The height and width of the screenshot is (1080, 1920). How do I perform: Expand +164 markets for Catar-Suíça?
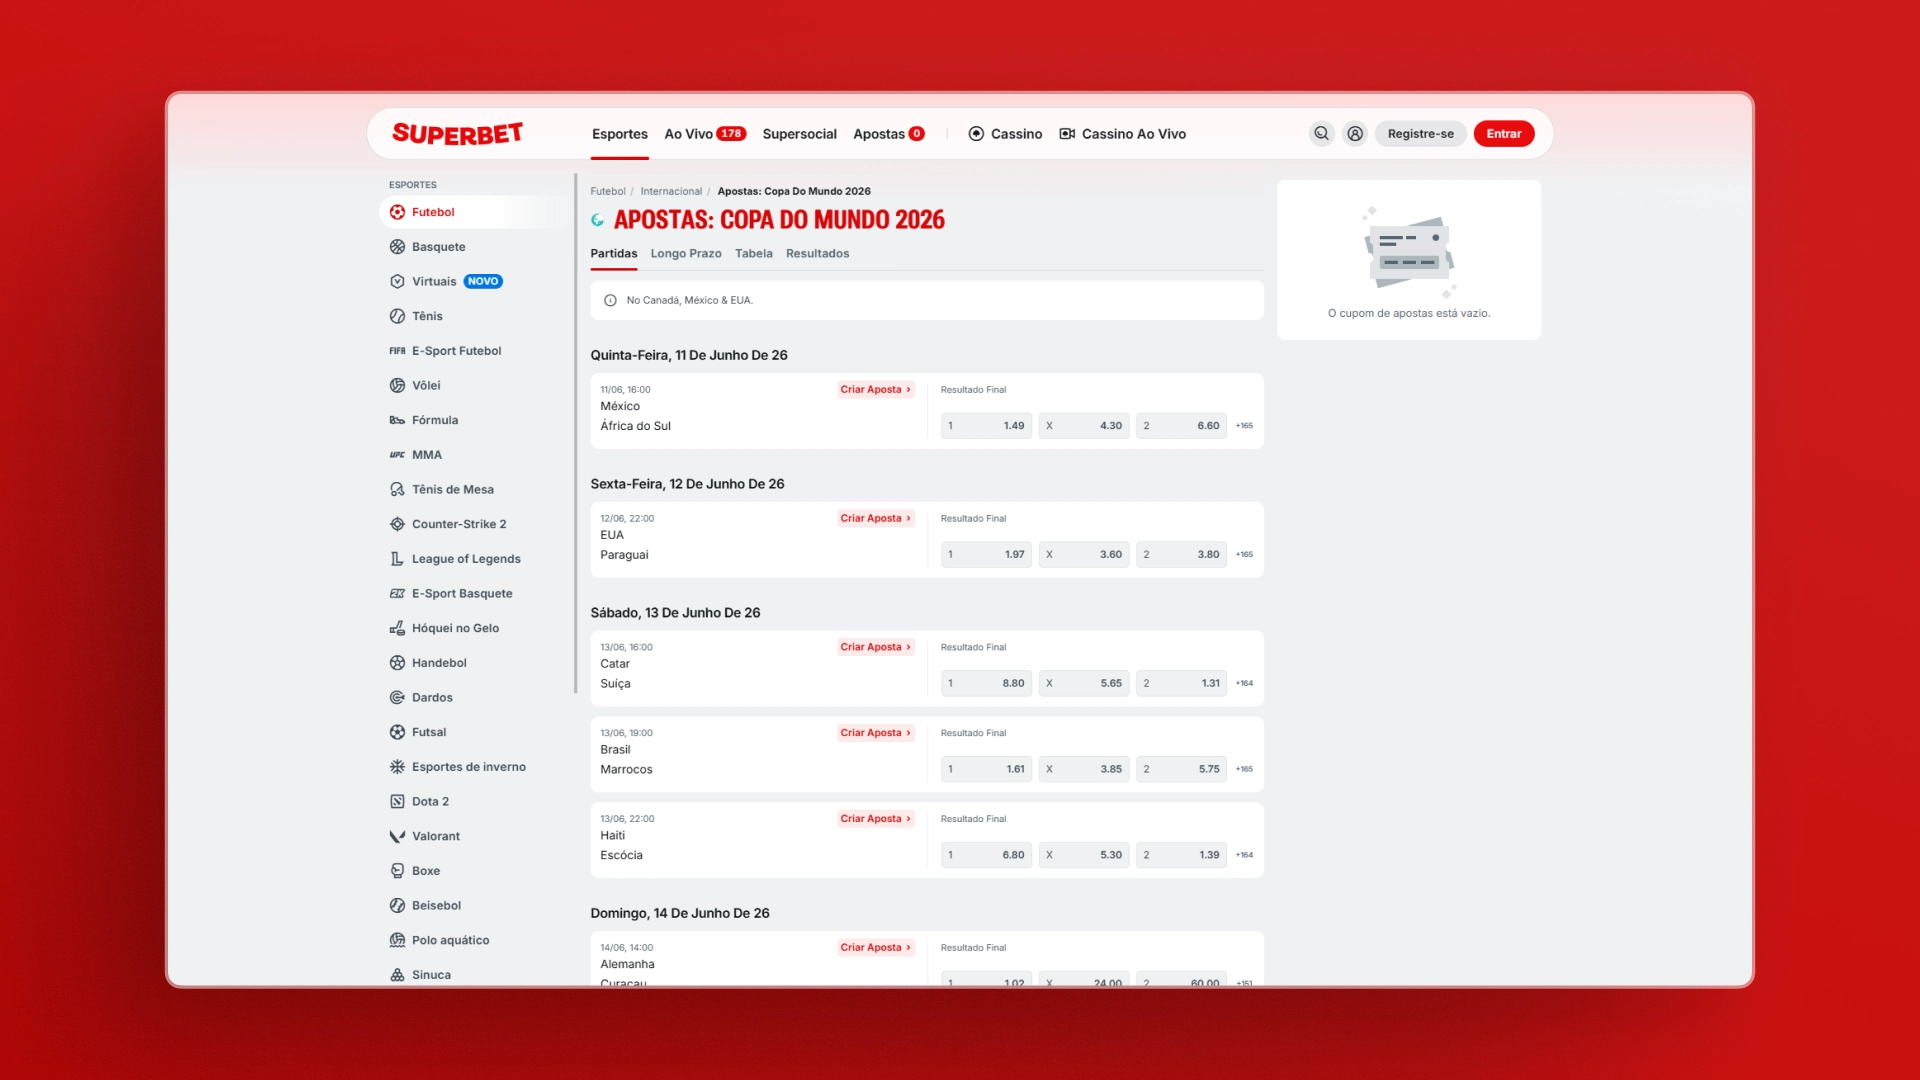[1244, 684]
